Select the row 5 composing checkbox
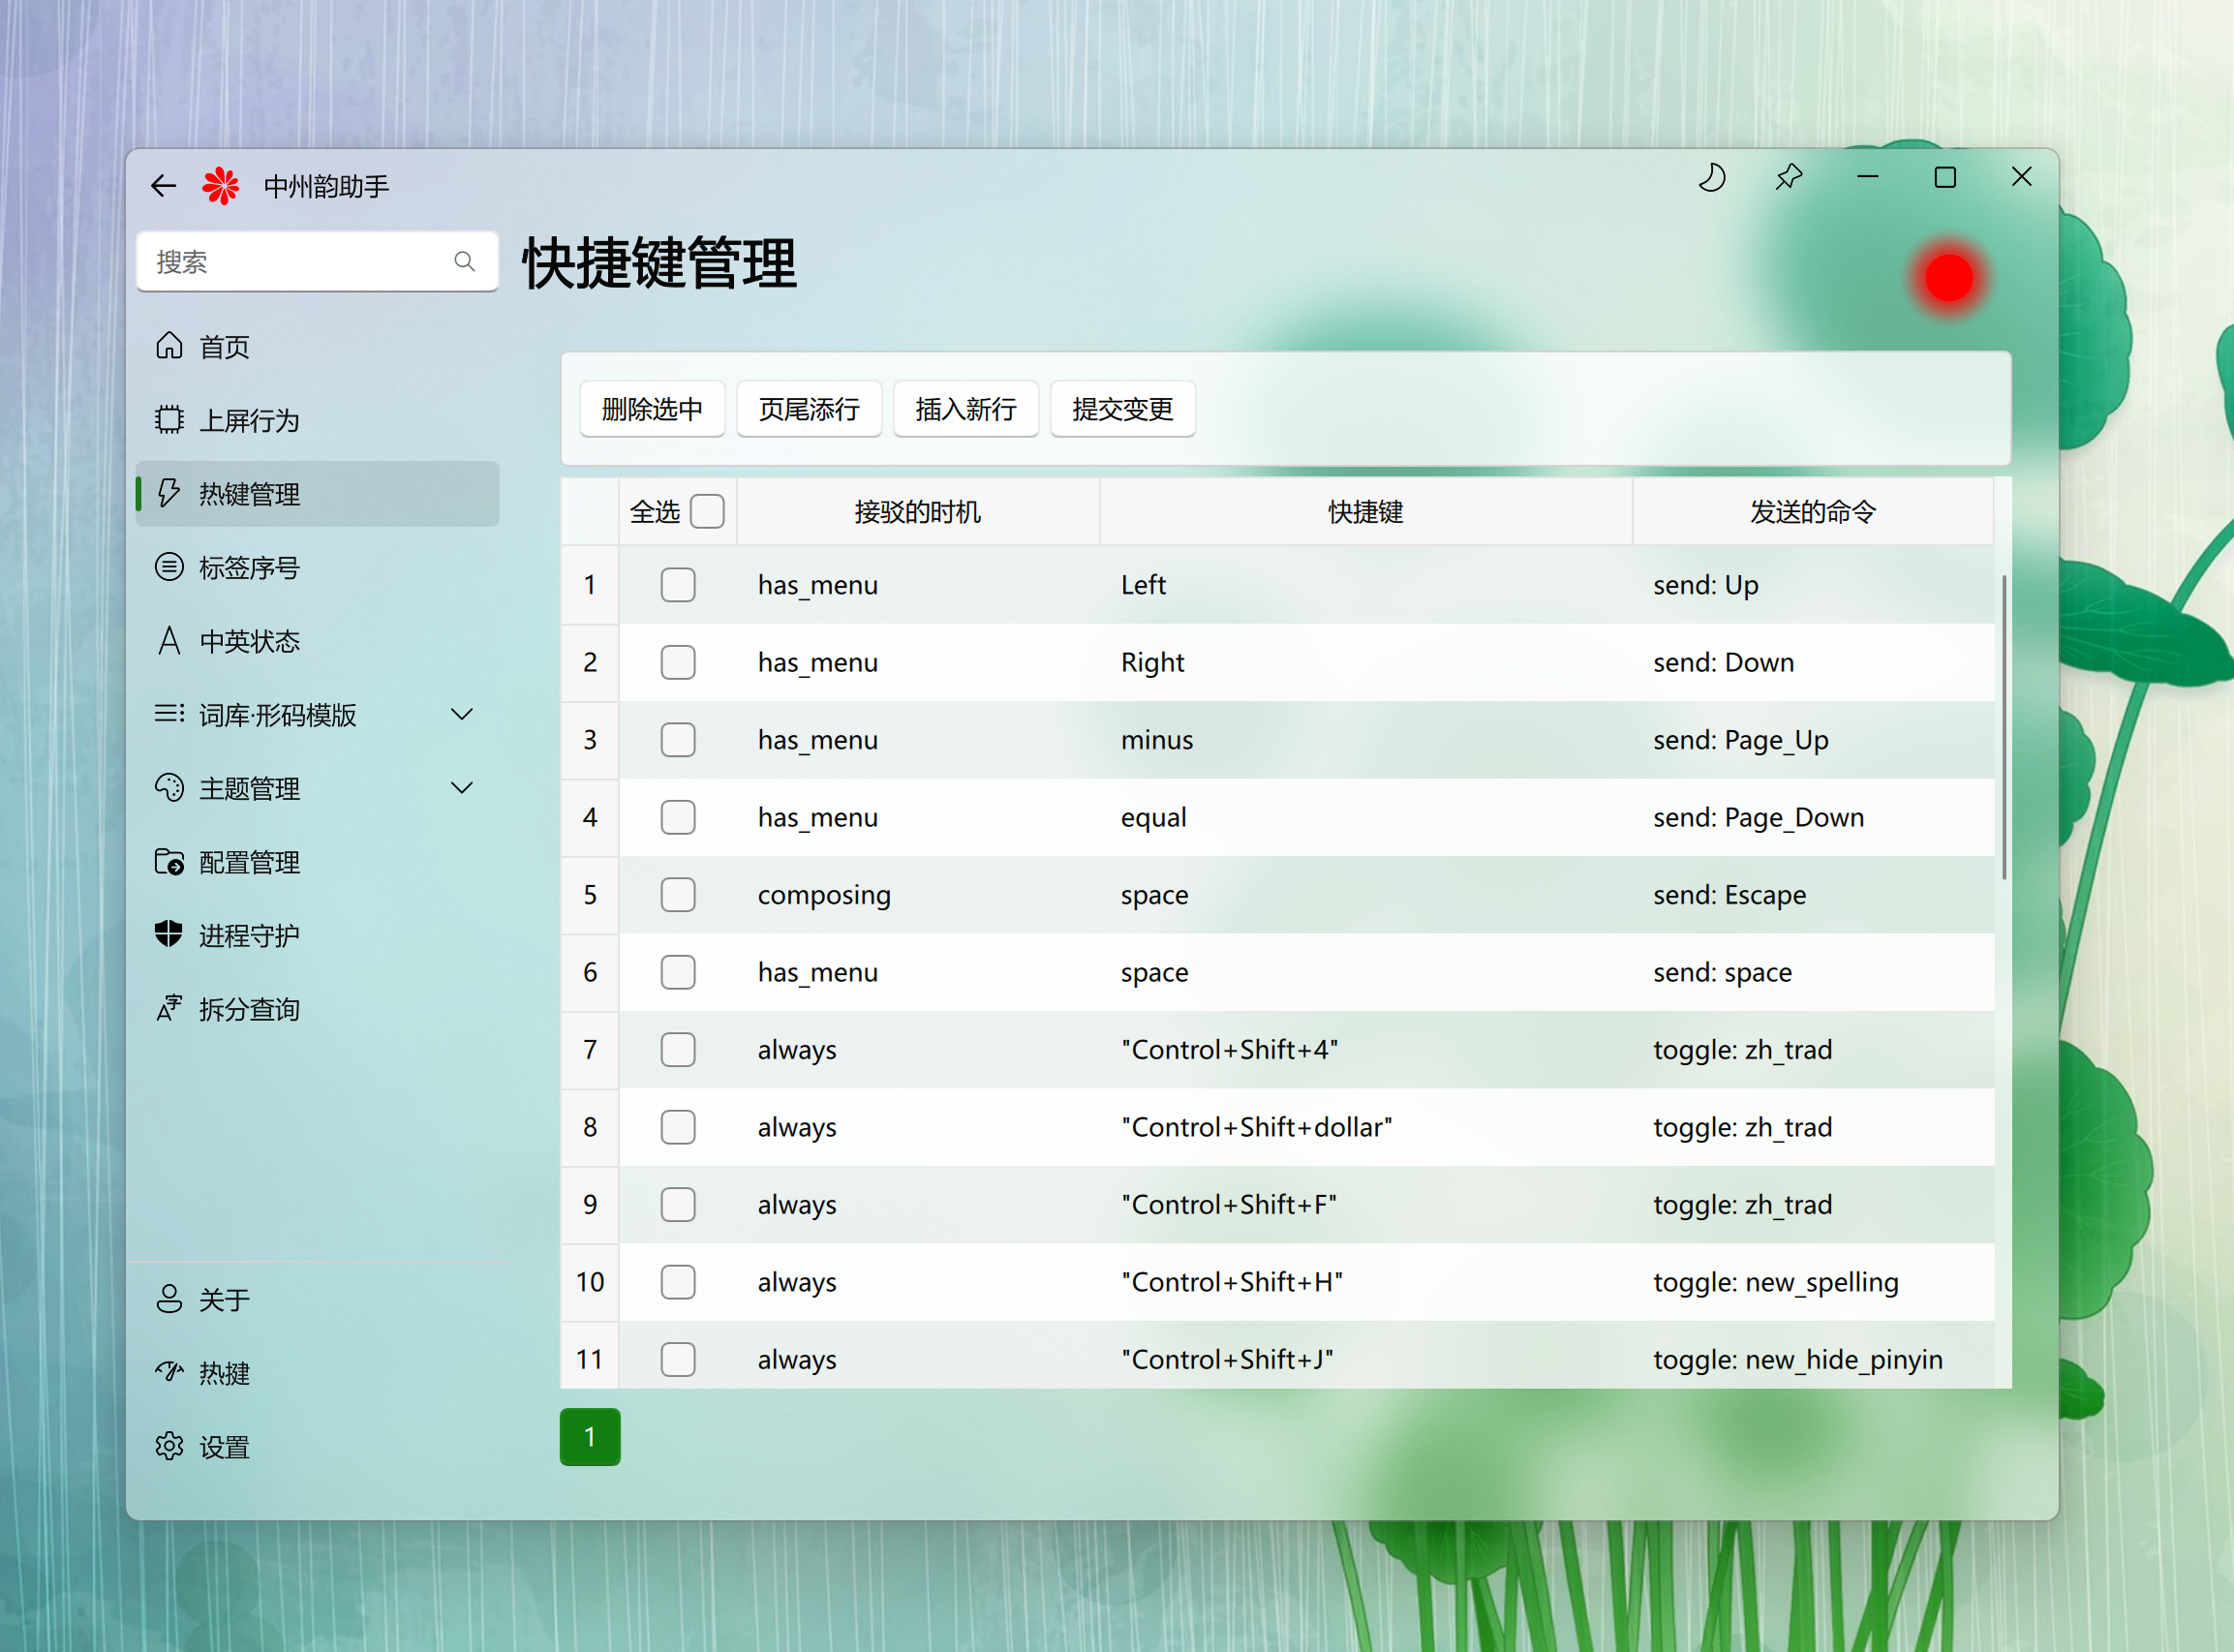This screenshot has width=2234, height=1652. 678,895
